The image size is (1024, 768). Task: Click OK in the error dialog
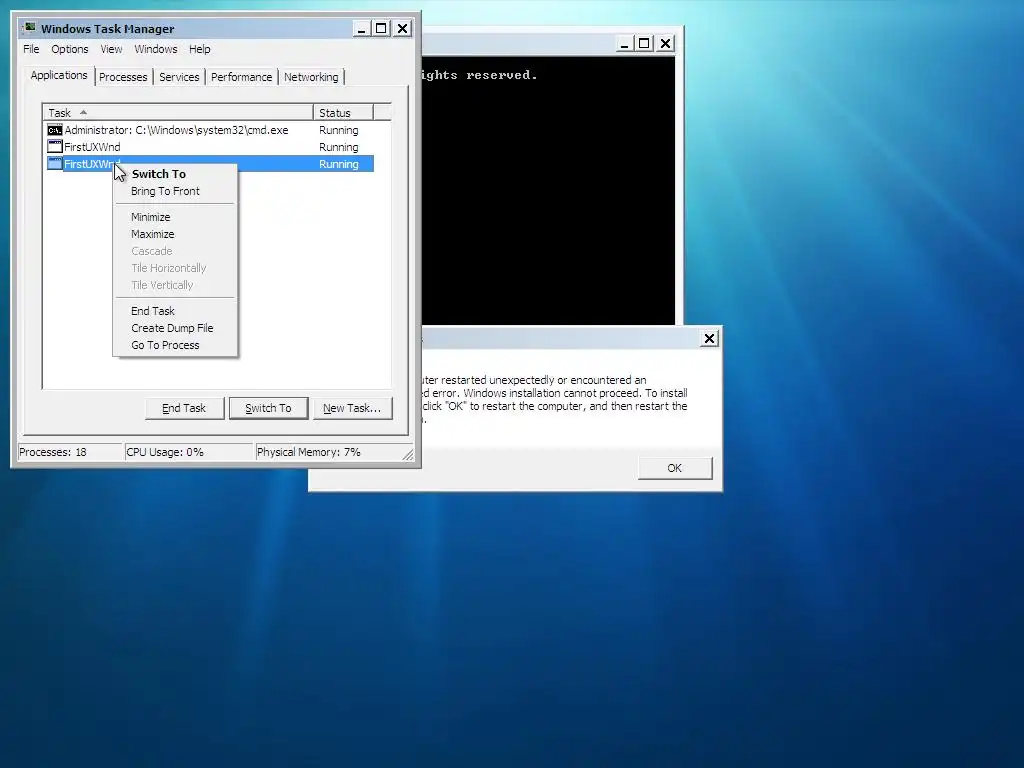click(x=675, y=468)
